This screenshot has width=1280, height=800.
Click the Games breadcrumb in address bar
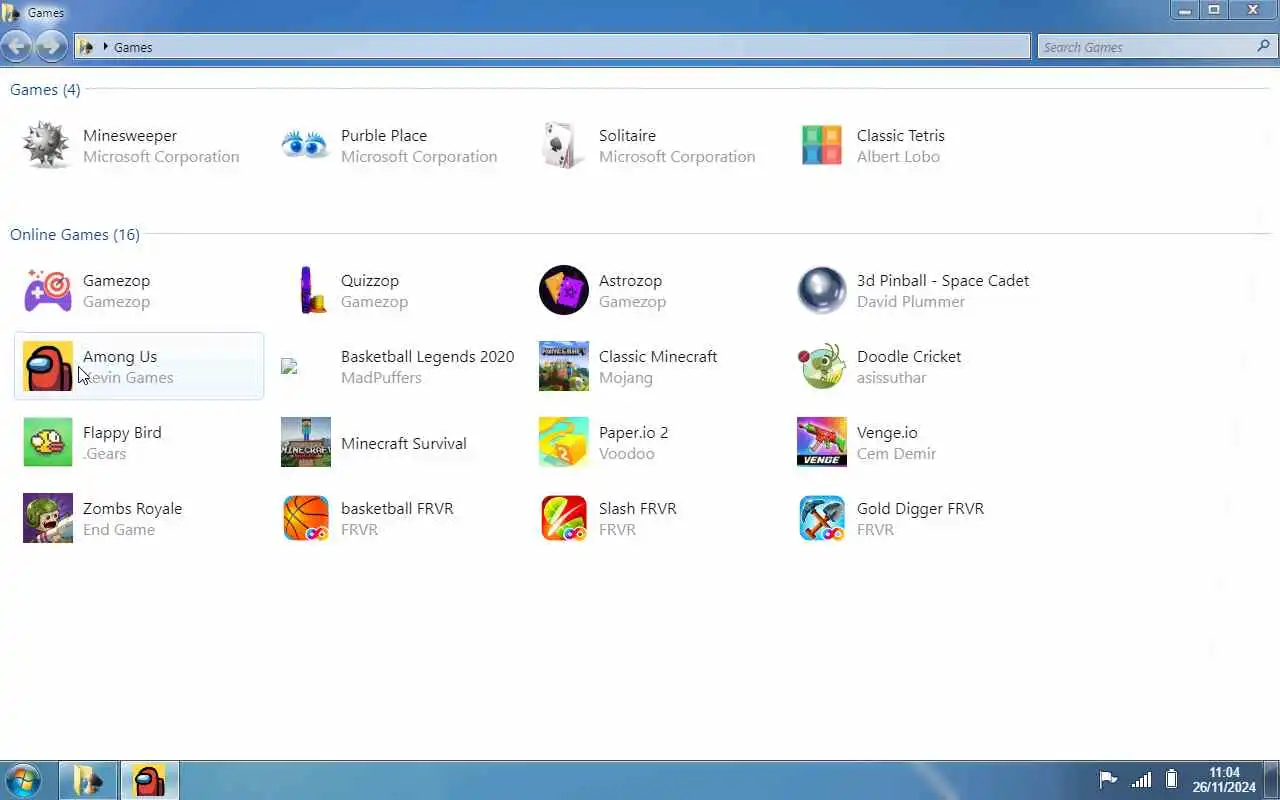pyautogui.click(x=133, y=47)
